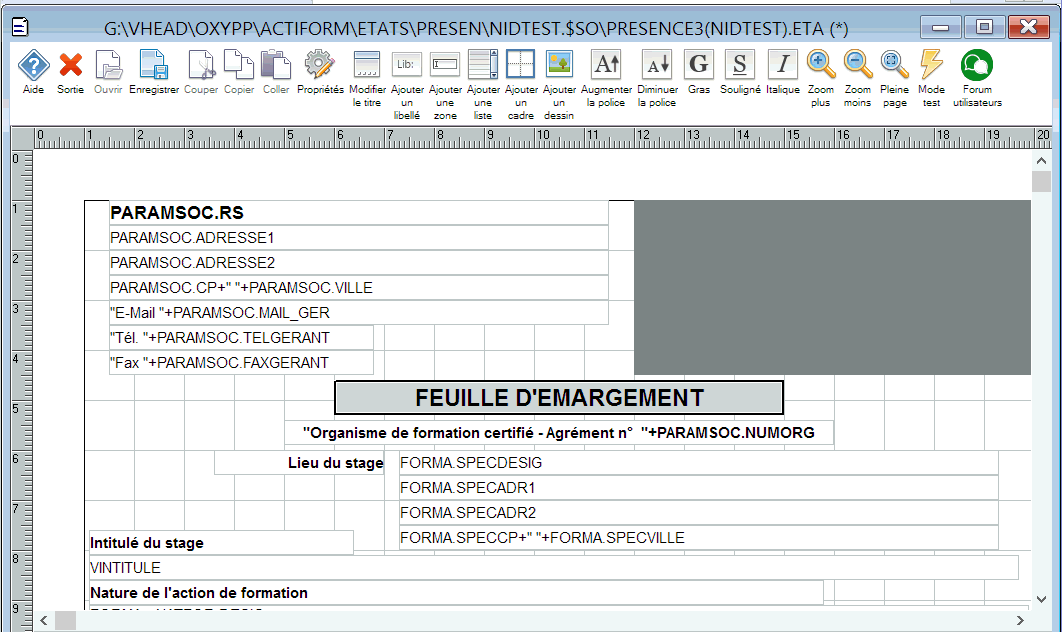Activate Mode test lightning icon
The image size is (1062, 632).
(931, 65)
